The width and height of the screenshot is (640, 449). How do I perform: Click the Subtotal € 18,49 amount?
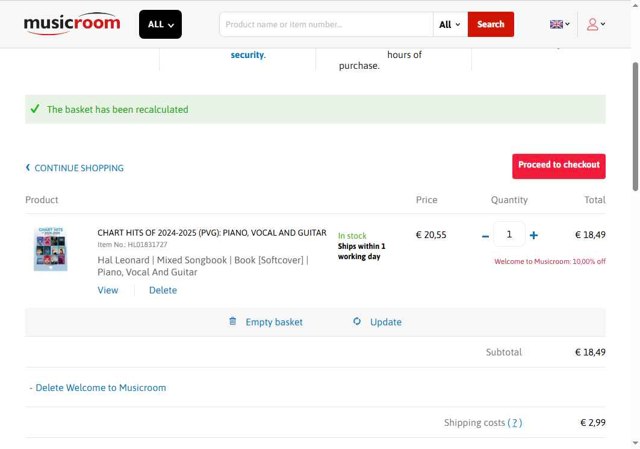[x=590, y=352]
